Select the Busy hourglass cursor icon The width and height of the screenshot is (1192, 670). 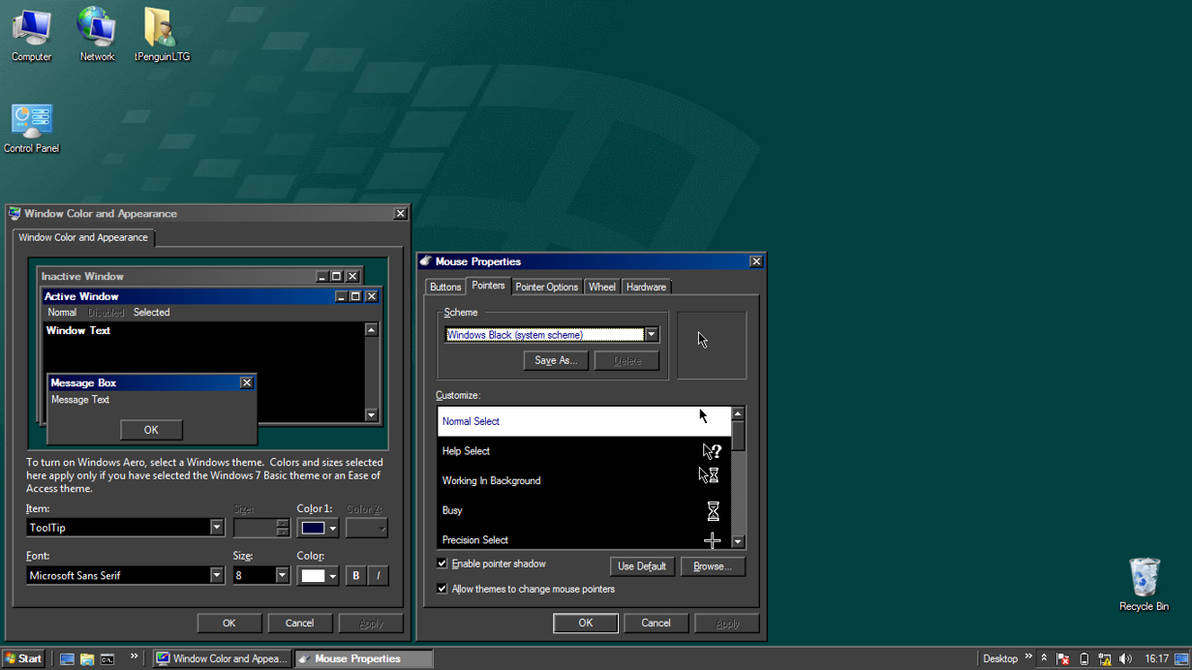(712, 511)
